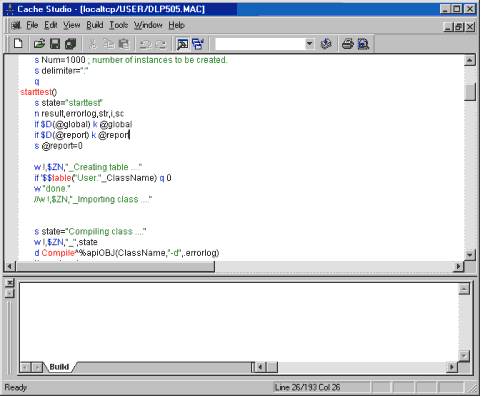The height and width of the screenshot is (397, 481).
Task: Click the 's @report=0' code line
Action: (58, 146)
